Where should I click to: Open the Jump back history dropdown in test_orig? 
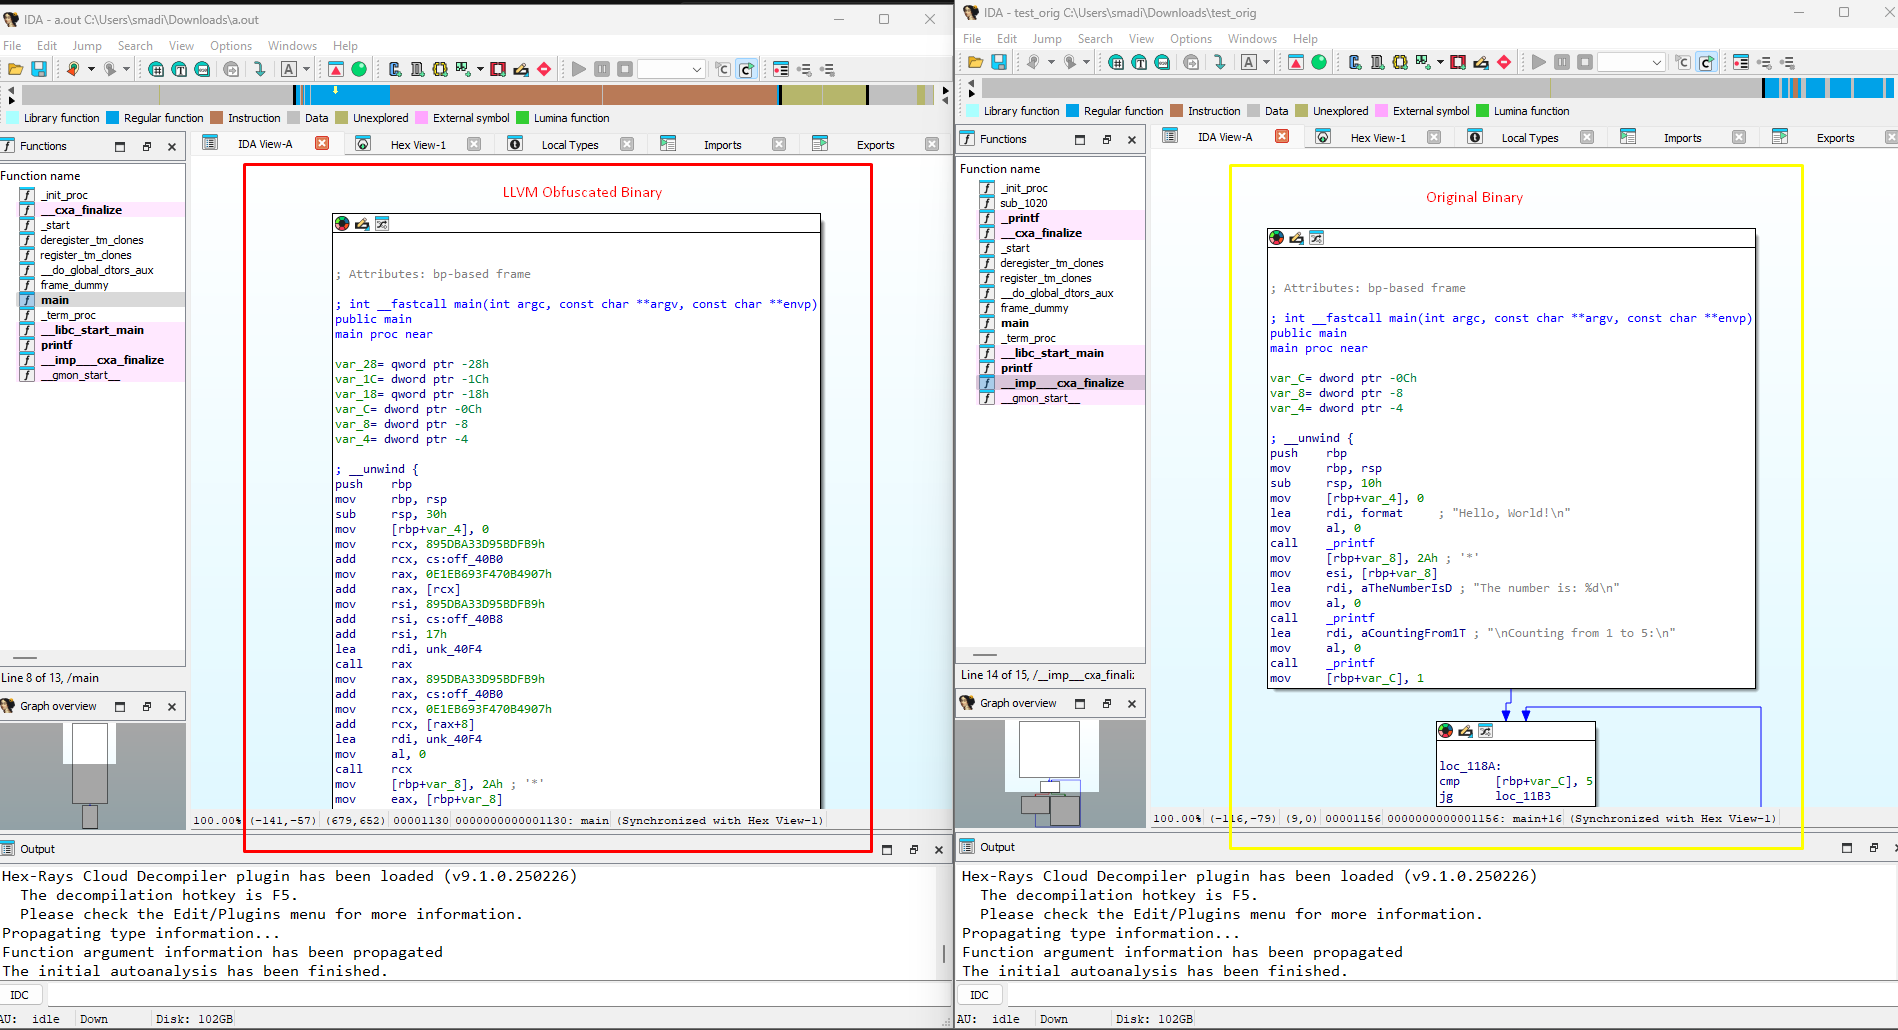tap(1051, 62)
